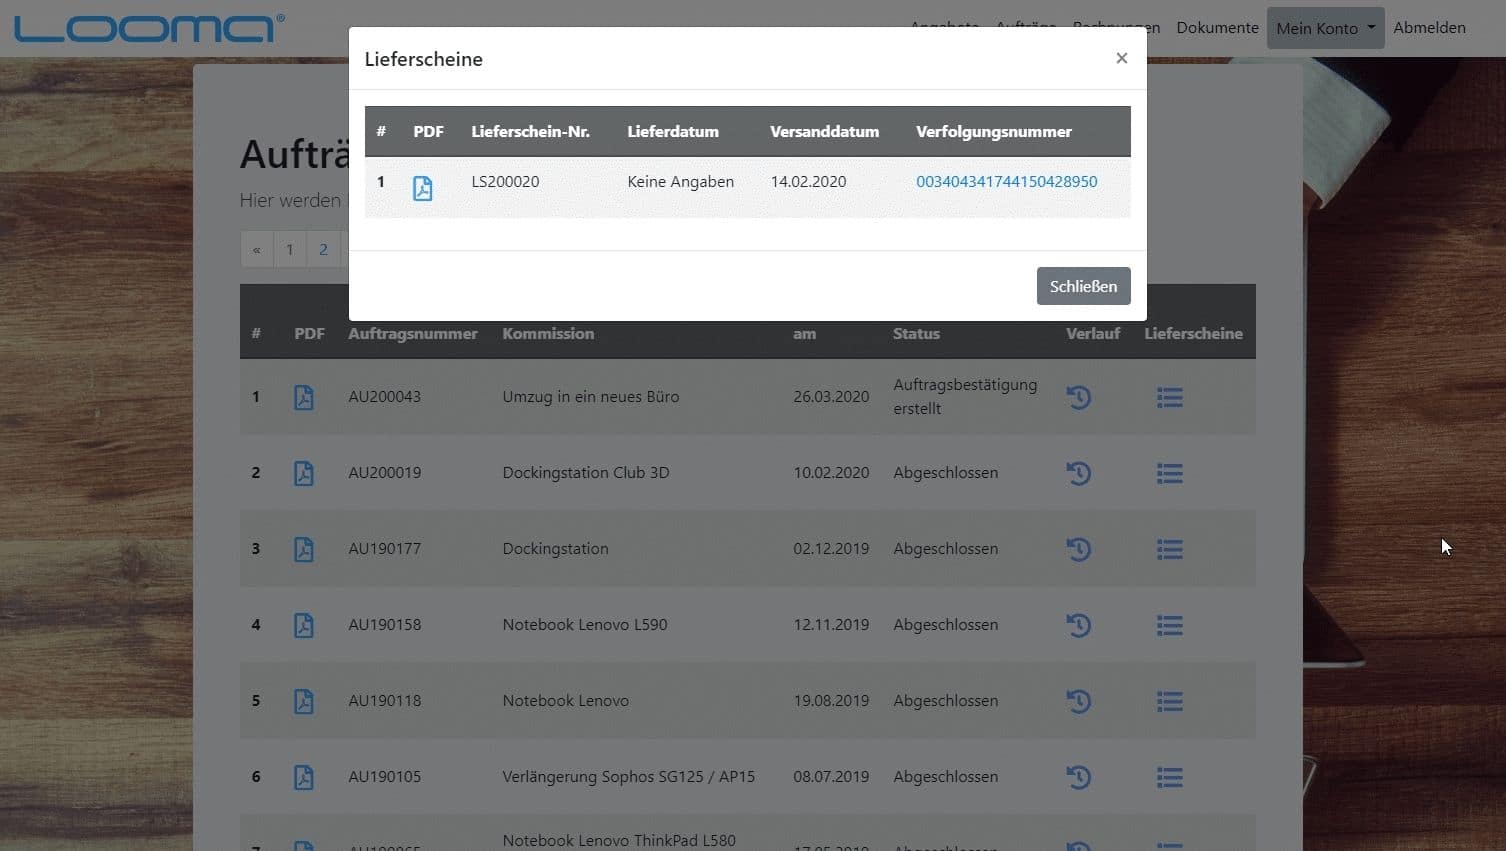Viewport: 1506px width, 851px height.
Task: View history icon for Notebook Lenovo L590
Action: tap(1078, 625)
